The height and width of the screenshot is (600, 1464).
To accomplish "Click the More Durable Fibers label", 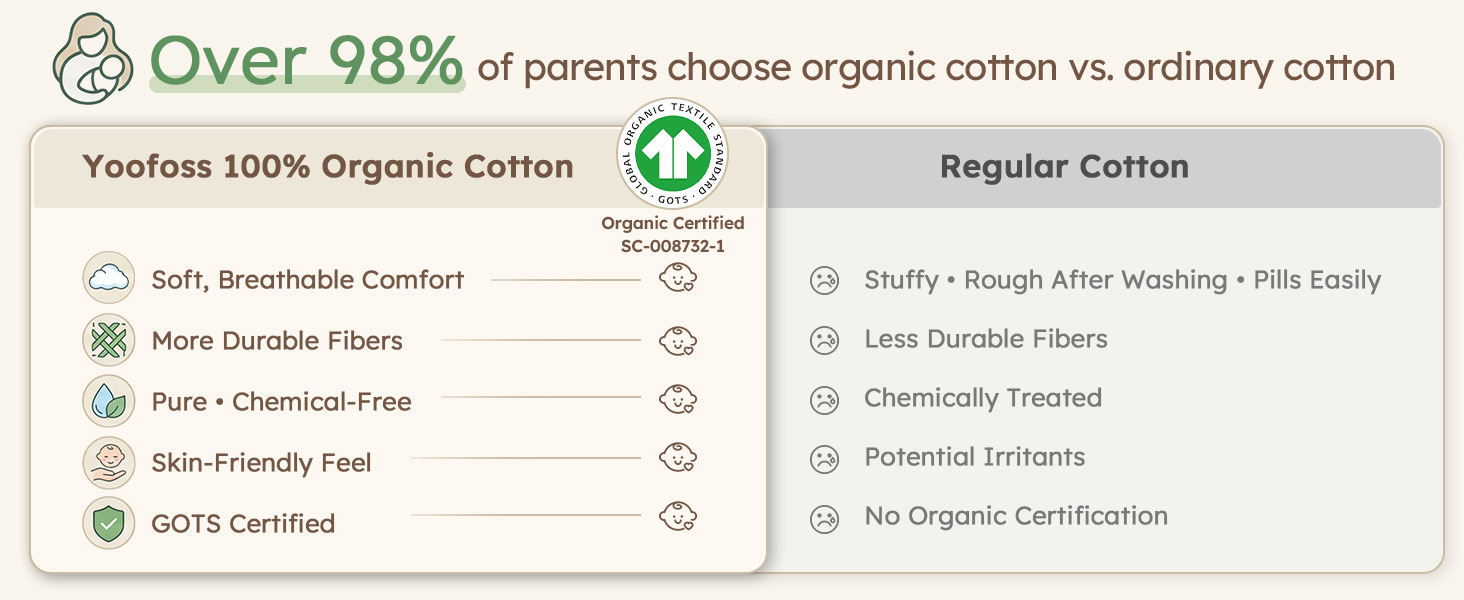I will (x=277, y=341).
